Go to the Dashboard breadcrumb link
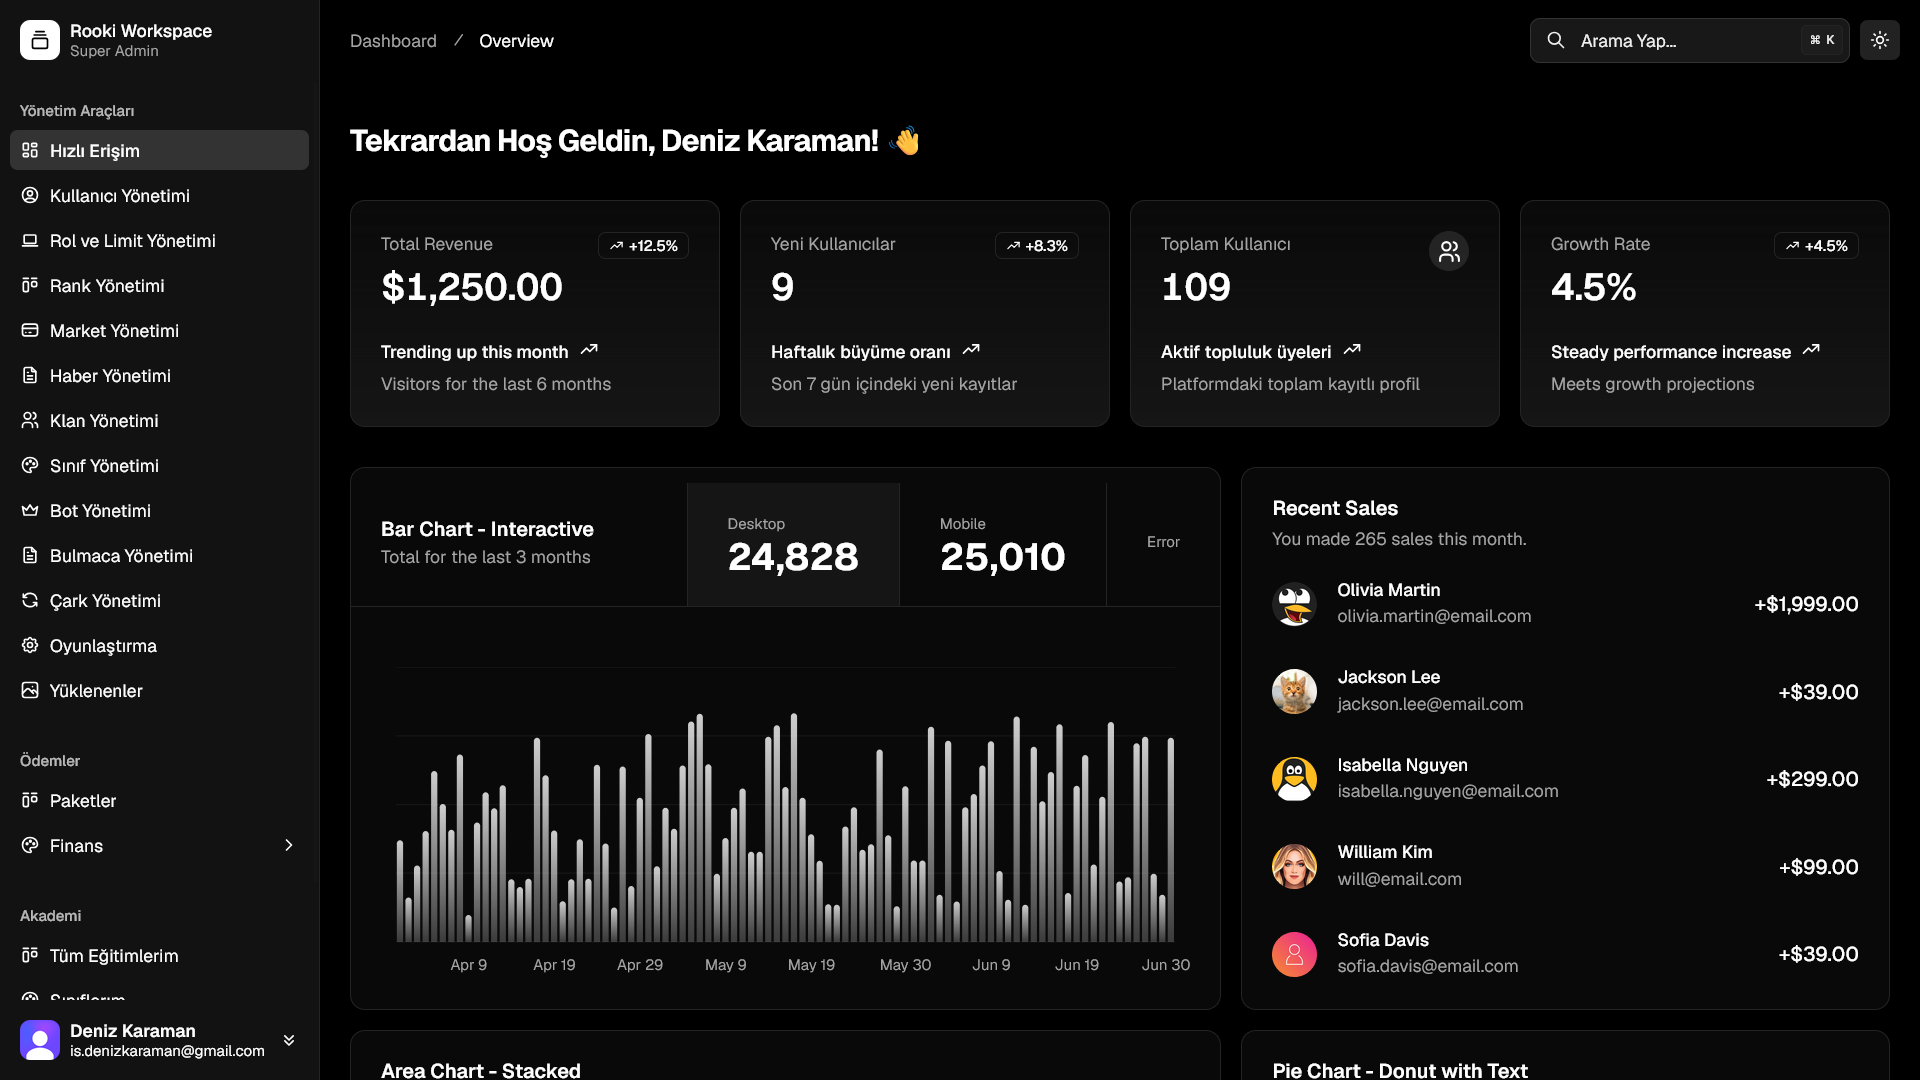1920x1080 pixels. point(393,41)
